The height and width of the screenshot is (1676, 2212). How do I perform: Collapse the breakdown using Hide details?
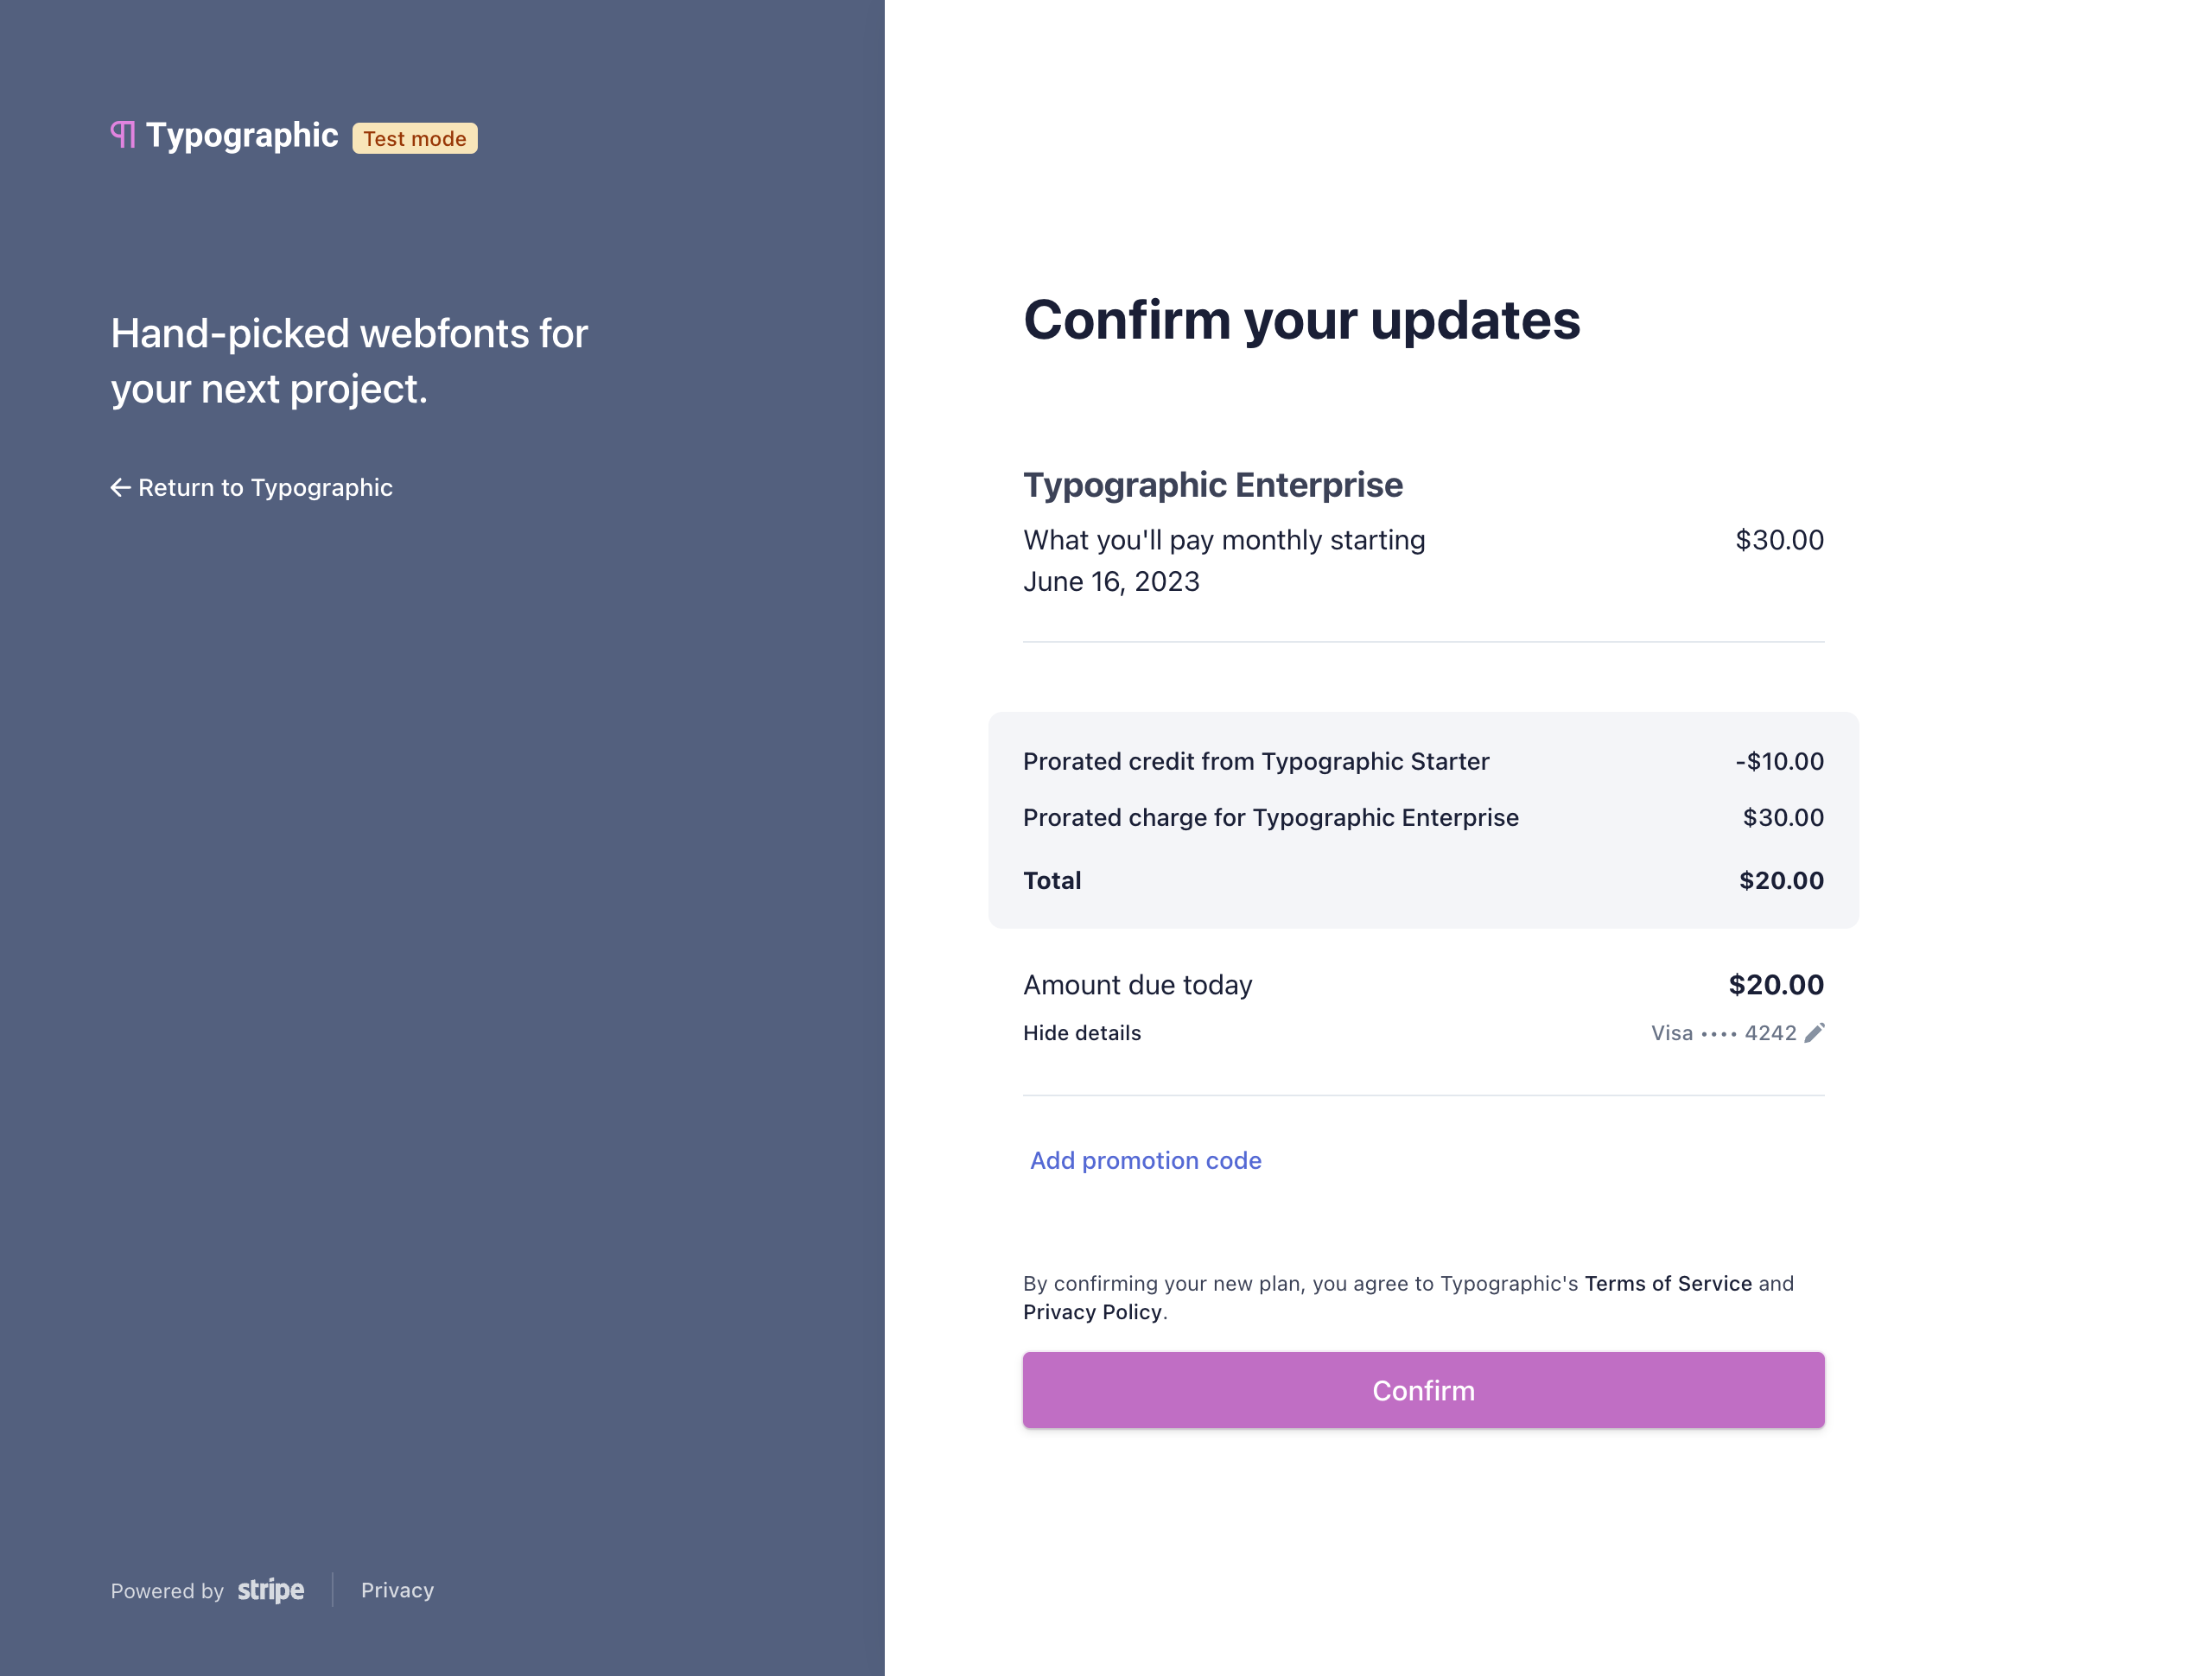[x=1082, y=1033]
